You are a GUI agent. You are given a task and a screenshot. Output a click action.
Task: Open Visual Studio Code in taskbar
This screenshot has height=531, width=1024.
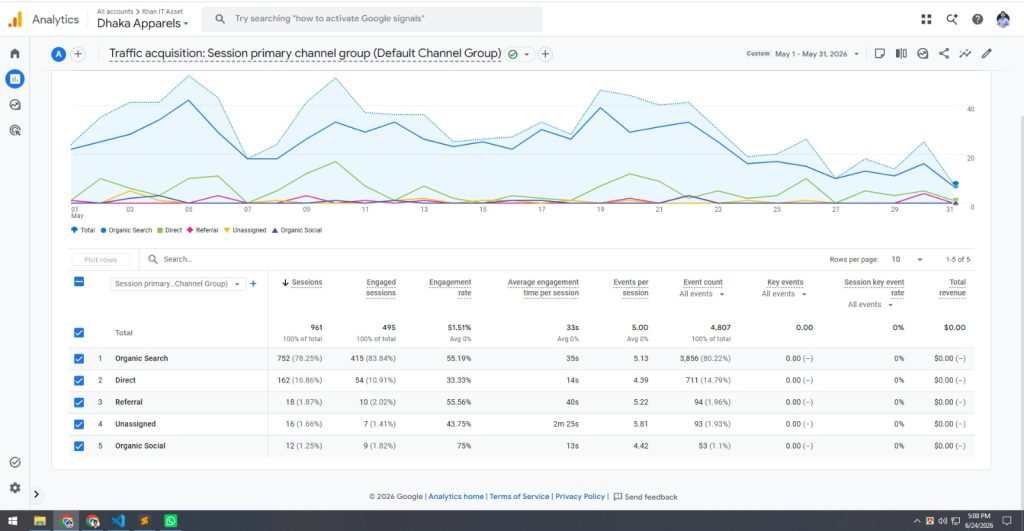[118, 521]
